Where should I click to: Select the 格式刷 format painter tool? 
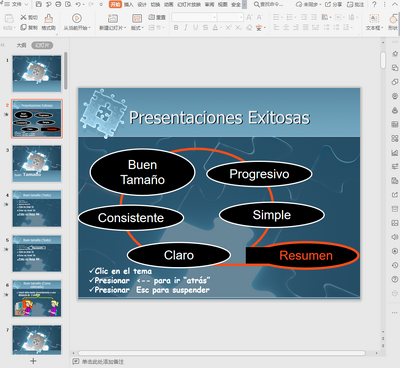49,22
